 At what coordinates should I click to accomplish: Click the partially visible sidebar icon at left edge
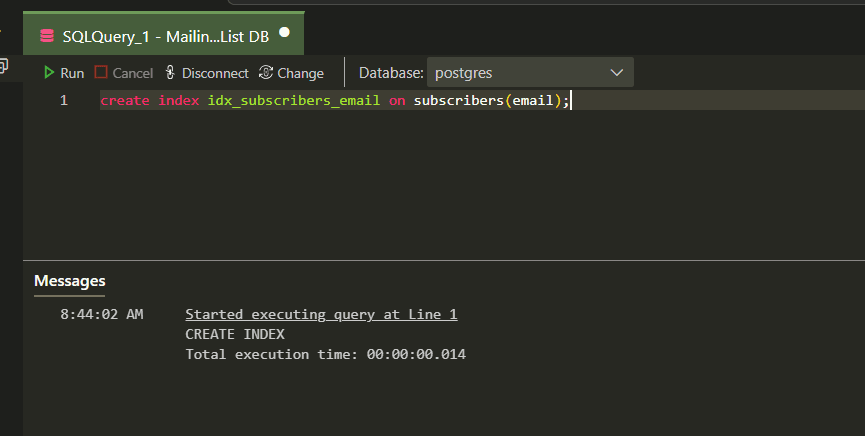tap(4, 66)
